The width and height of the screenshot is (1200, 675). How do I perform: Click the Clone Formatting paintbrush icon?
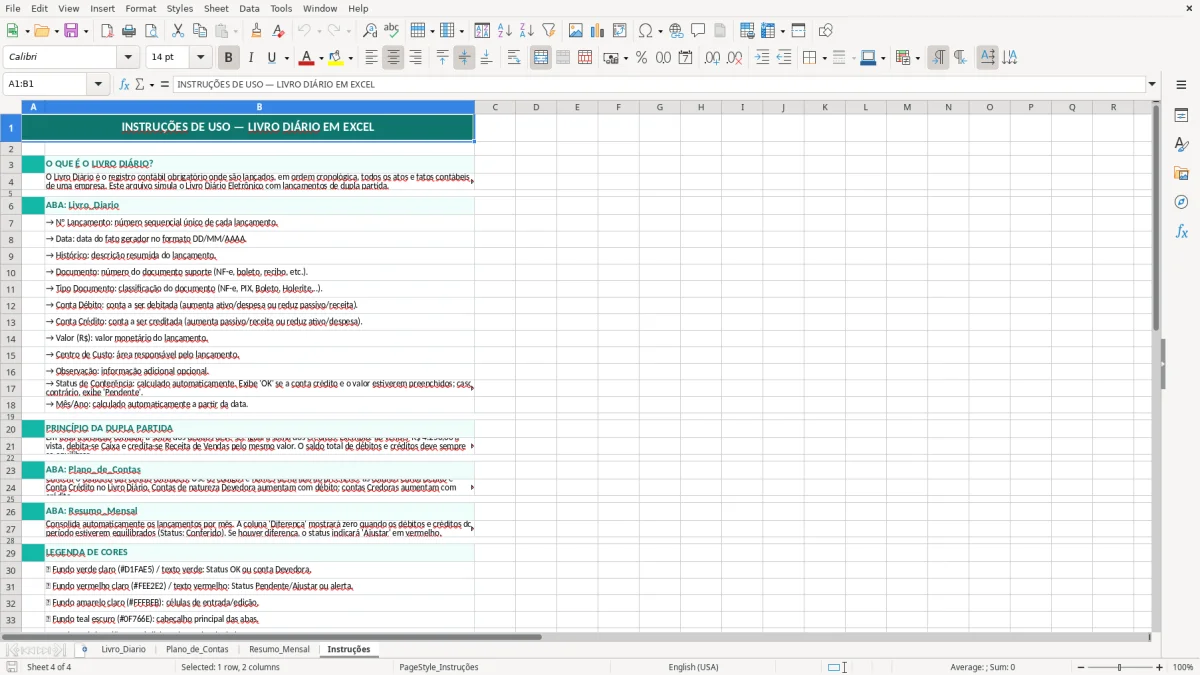[x=257, y=31]
